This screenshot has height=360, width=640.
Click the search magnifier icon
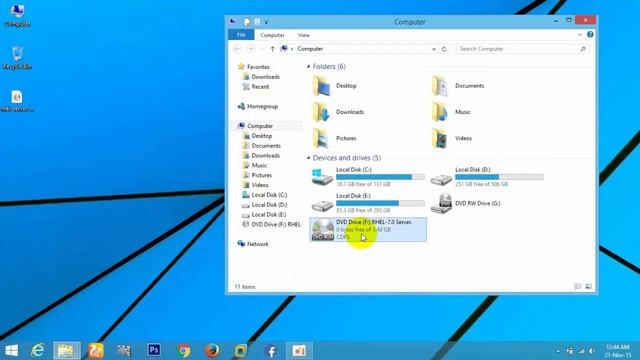pos(583,49)
